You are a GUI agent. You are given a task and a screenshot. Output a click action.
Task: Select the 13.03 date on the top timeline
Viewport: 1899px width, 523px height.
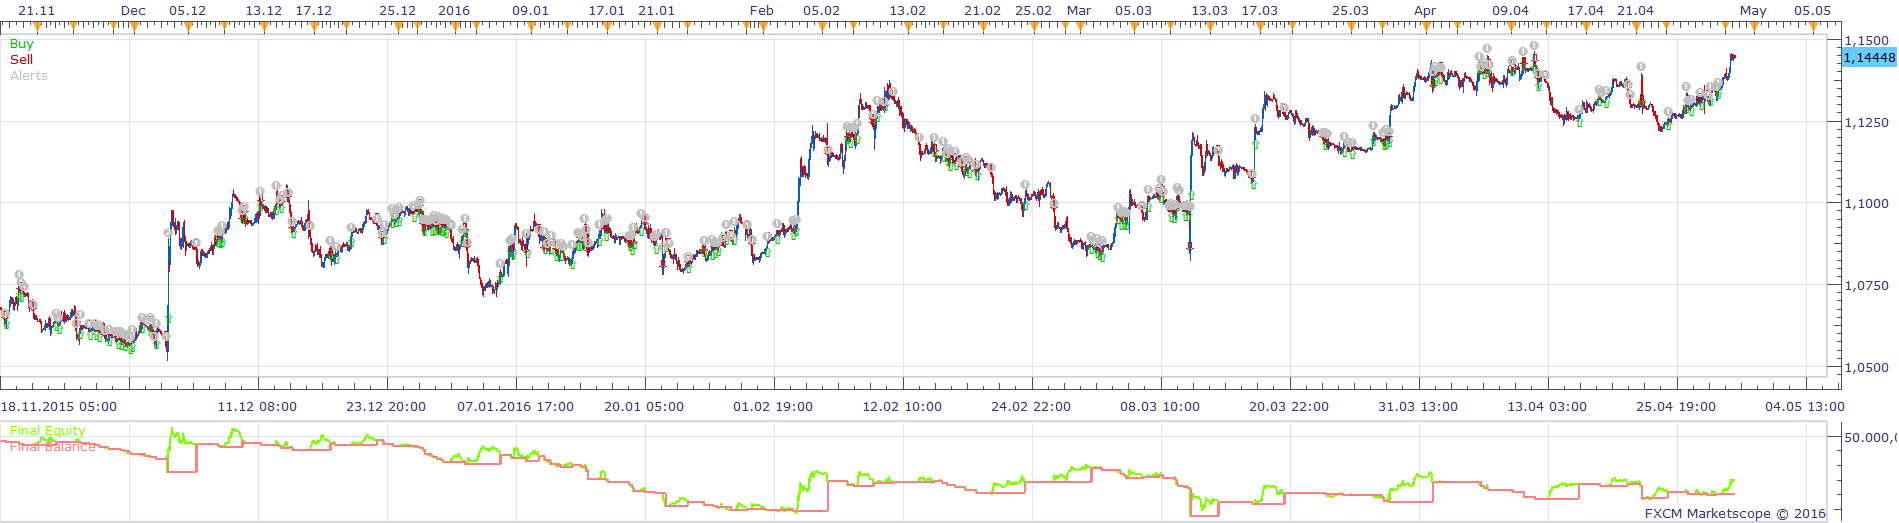(x=1210, y=11)
